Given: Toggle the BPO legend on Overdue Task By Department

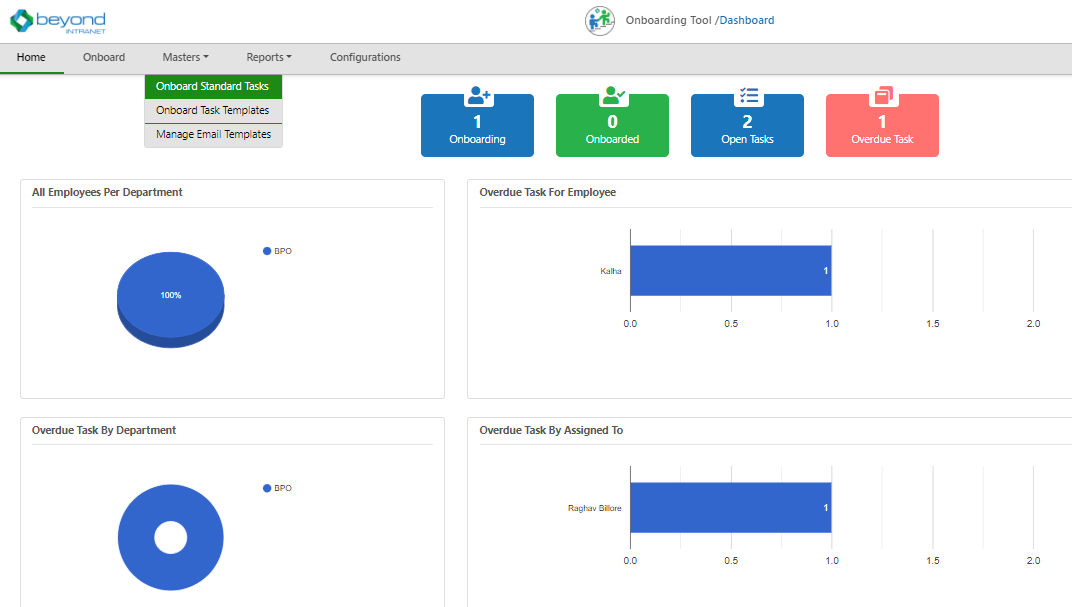Looking at the screenshot, I should (277, 488).
